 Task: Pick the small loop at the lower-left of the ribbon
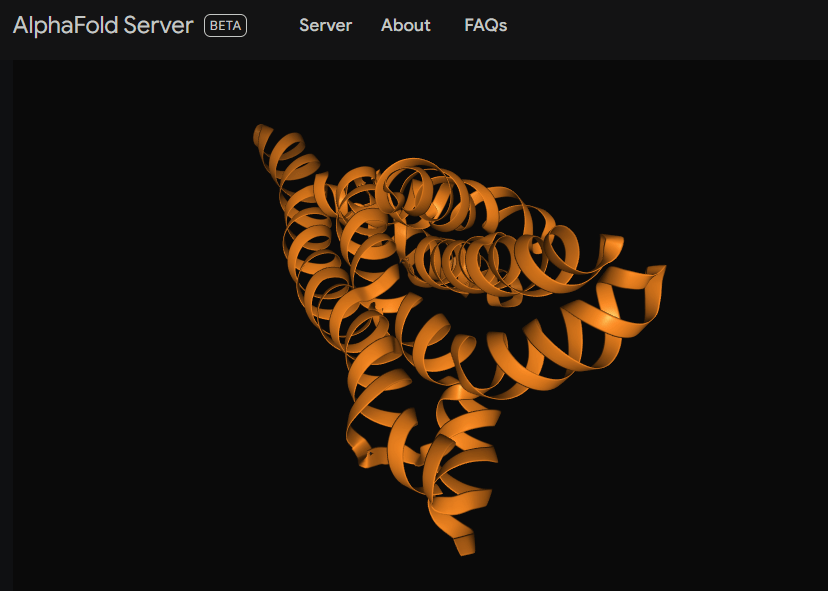point(372,455)
